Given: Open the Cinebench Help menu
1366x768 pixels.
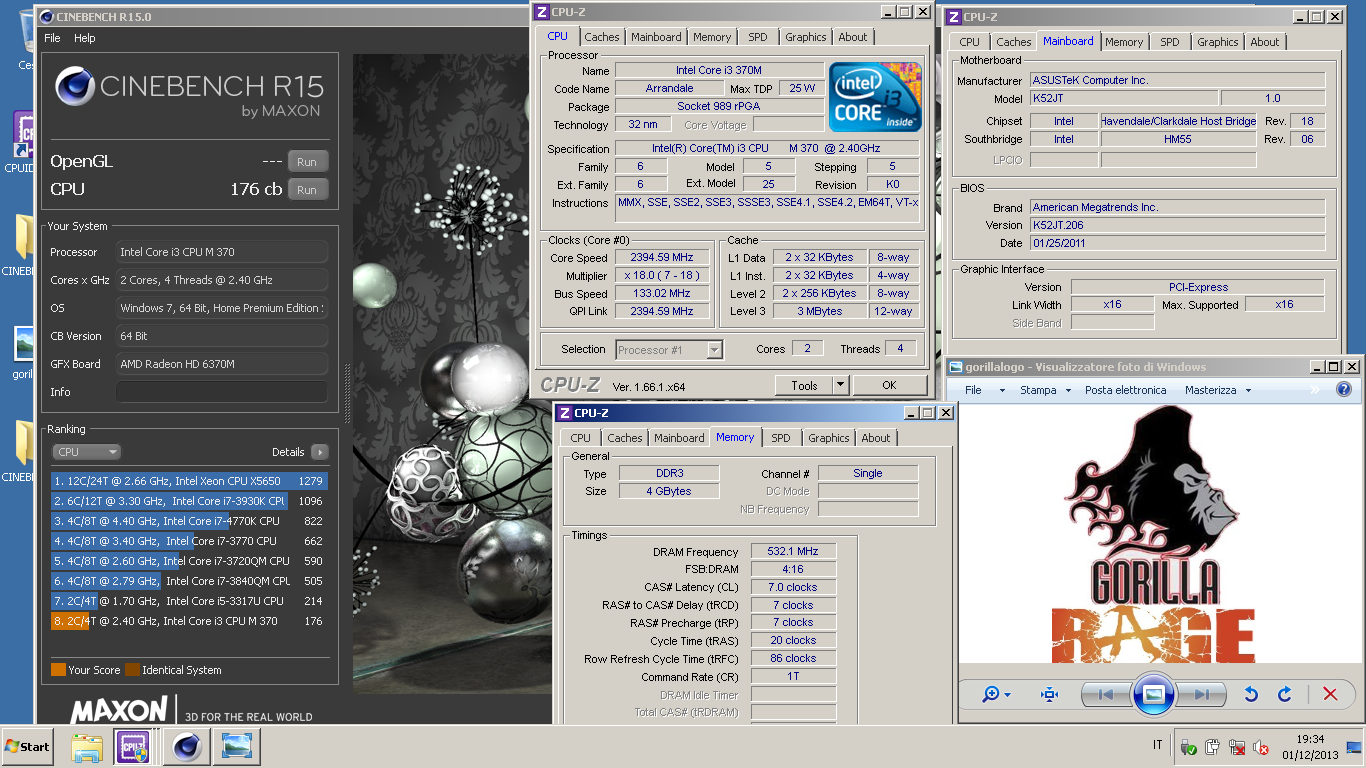Looking at the screenshot, I should (85, 38).
